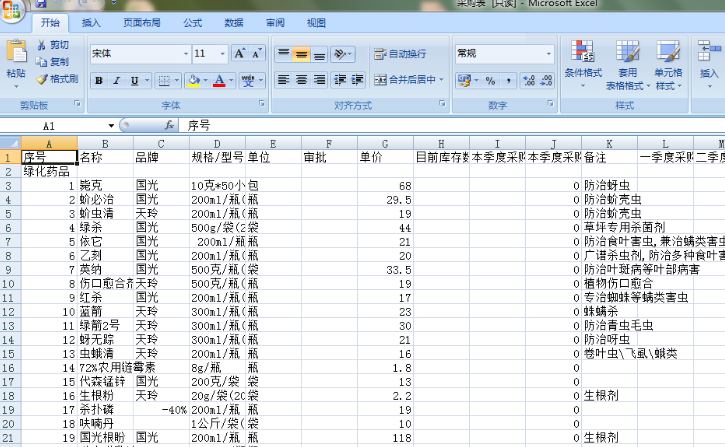
Task: Center text horizontally
Action: point(301,80)
